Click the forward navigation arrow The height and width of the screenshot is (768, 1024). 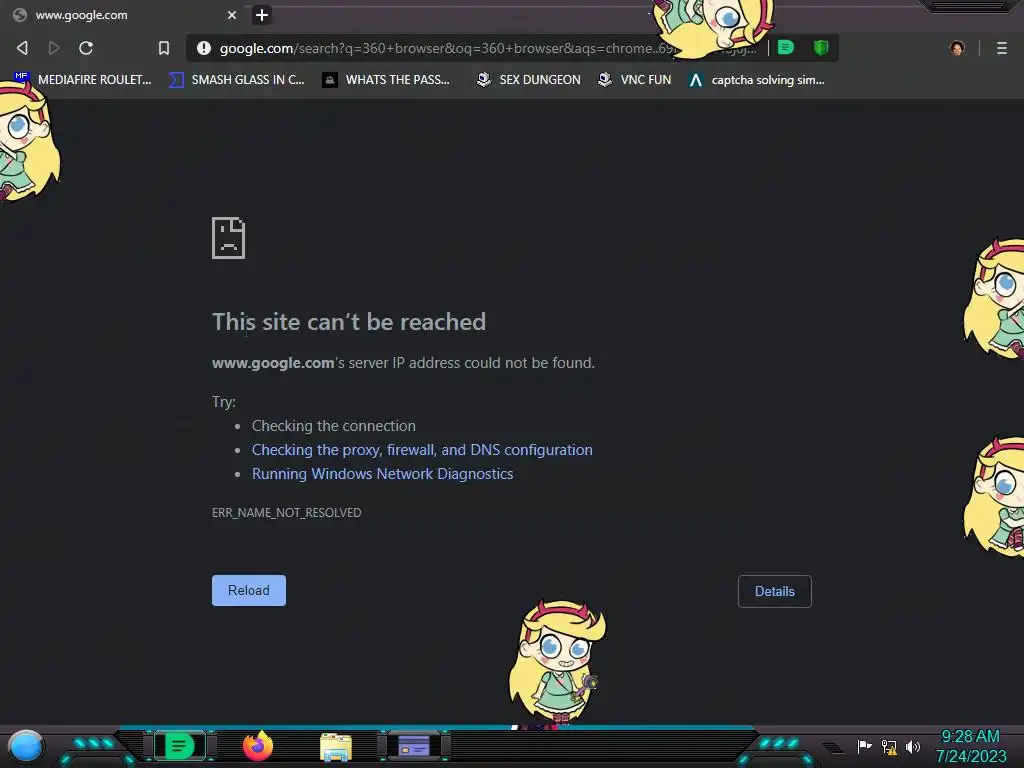pos(54,48)
